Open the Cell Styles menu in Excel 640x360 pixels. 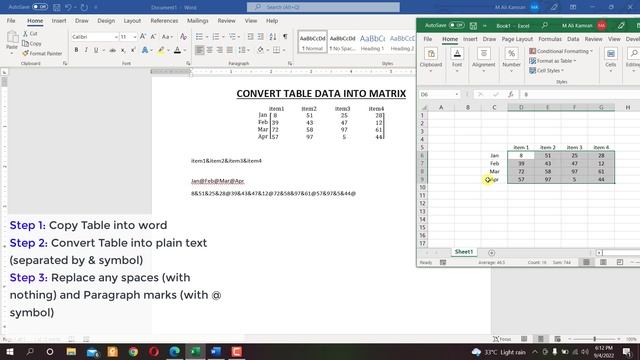546,71
